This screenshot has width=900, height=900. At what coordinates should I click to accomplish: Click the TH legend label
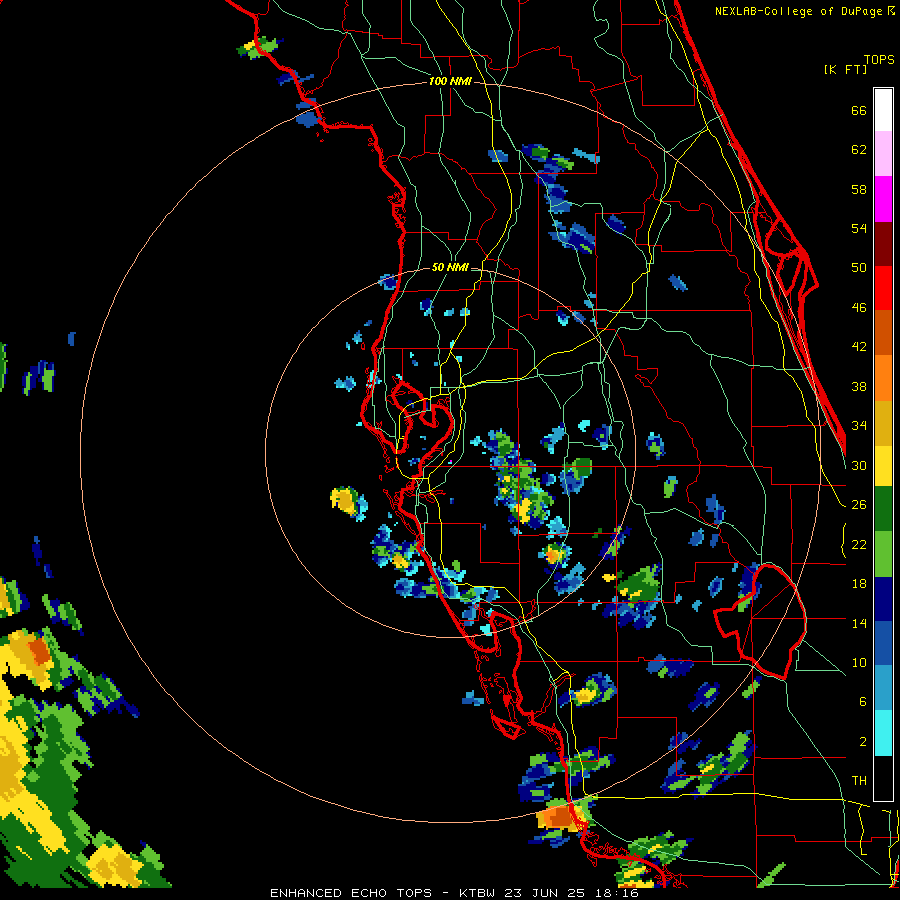[859, 781]
